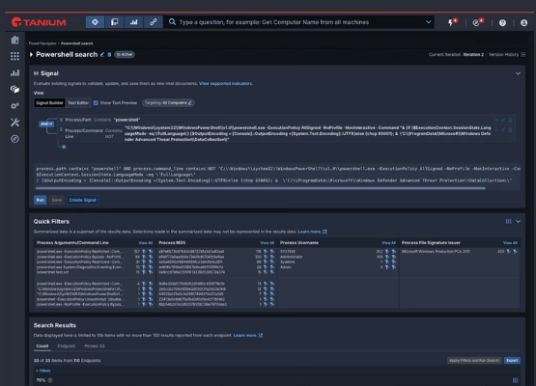
Task: Open the notifications icon with red badge
Action: tap(476, 23)
